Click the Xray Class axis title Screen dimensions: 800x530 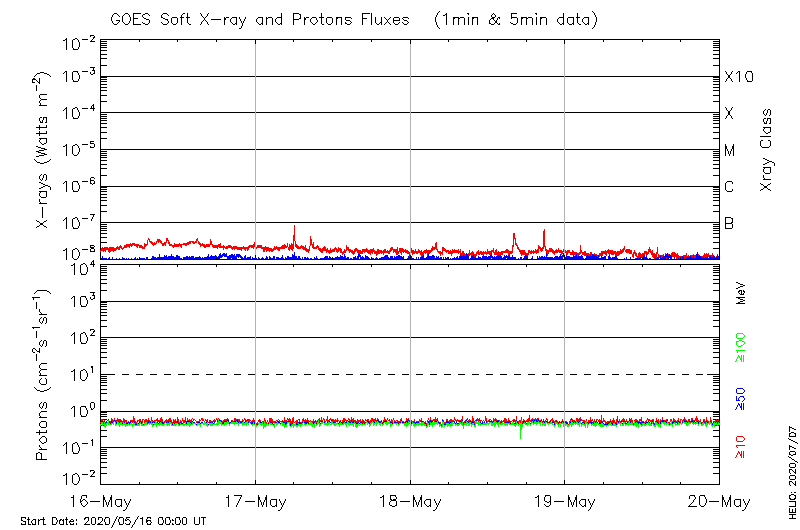tap(767, 150)
